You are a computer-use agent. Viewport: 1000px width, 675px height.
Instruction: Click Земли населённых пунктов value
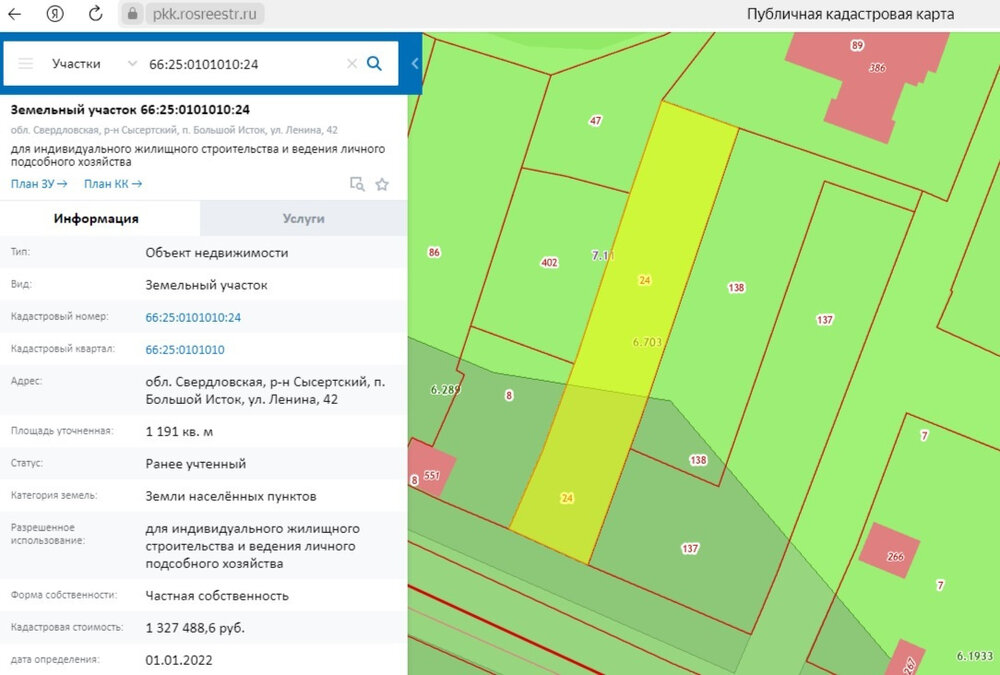tap(231, 496)
